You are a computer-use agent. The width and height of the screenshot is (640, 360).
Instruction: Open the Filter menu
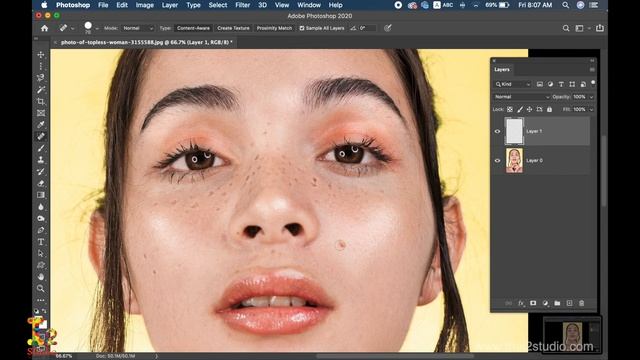tap(242, 5)
